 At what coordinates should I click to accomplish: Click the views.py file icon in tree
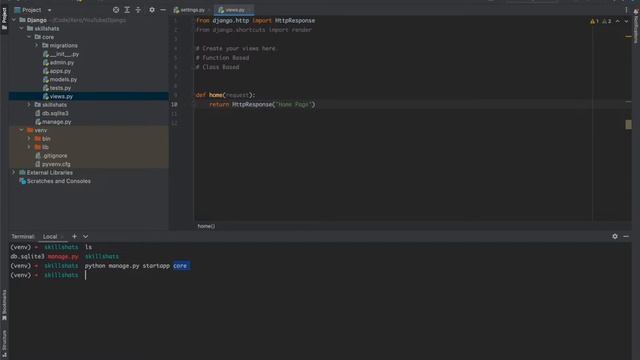click(46, 96)
